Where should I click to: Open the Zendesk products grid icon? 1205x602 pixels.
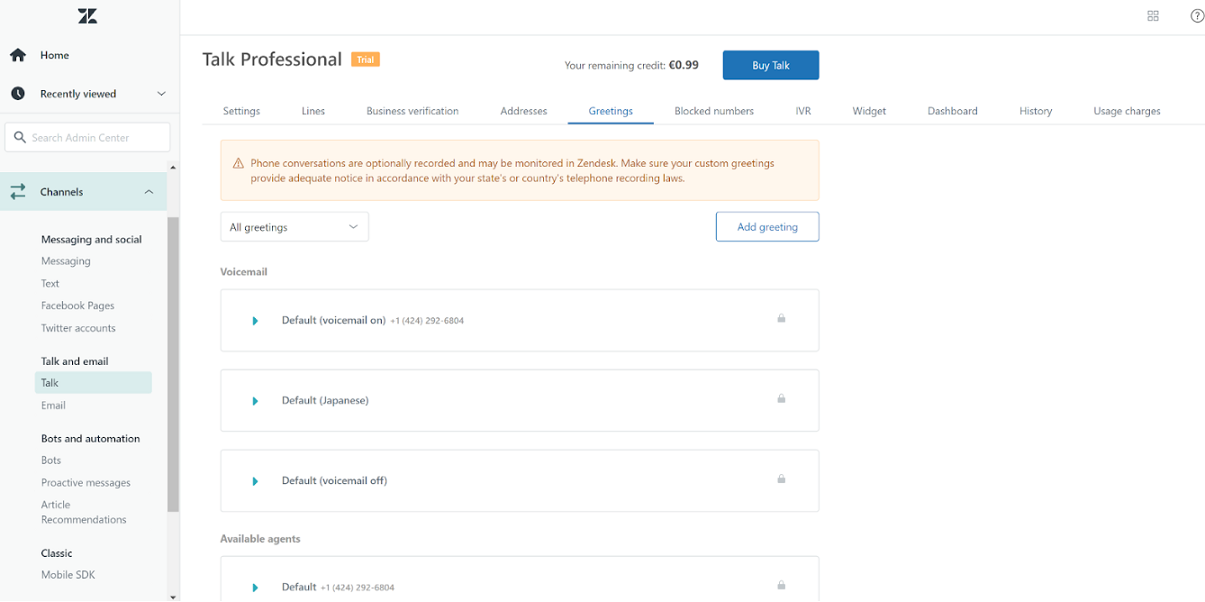(1153, 16)
